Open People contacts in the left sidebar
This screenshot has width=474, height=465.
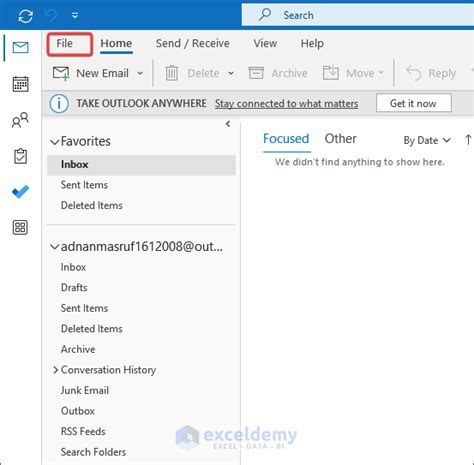[x=20, y=120]
